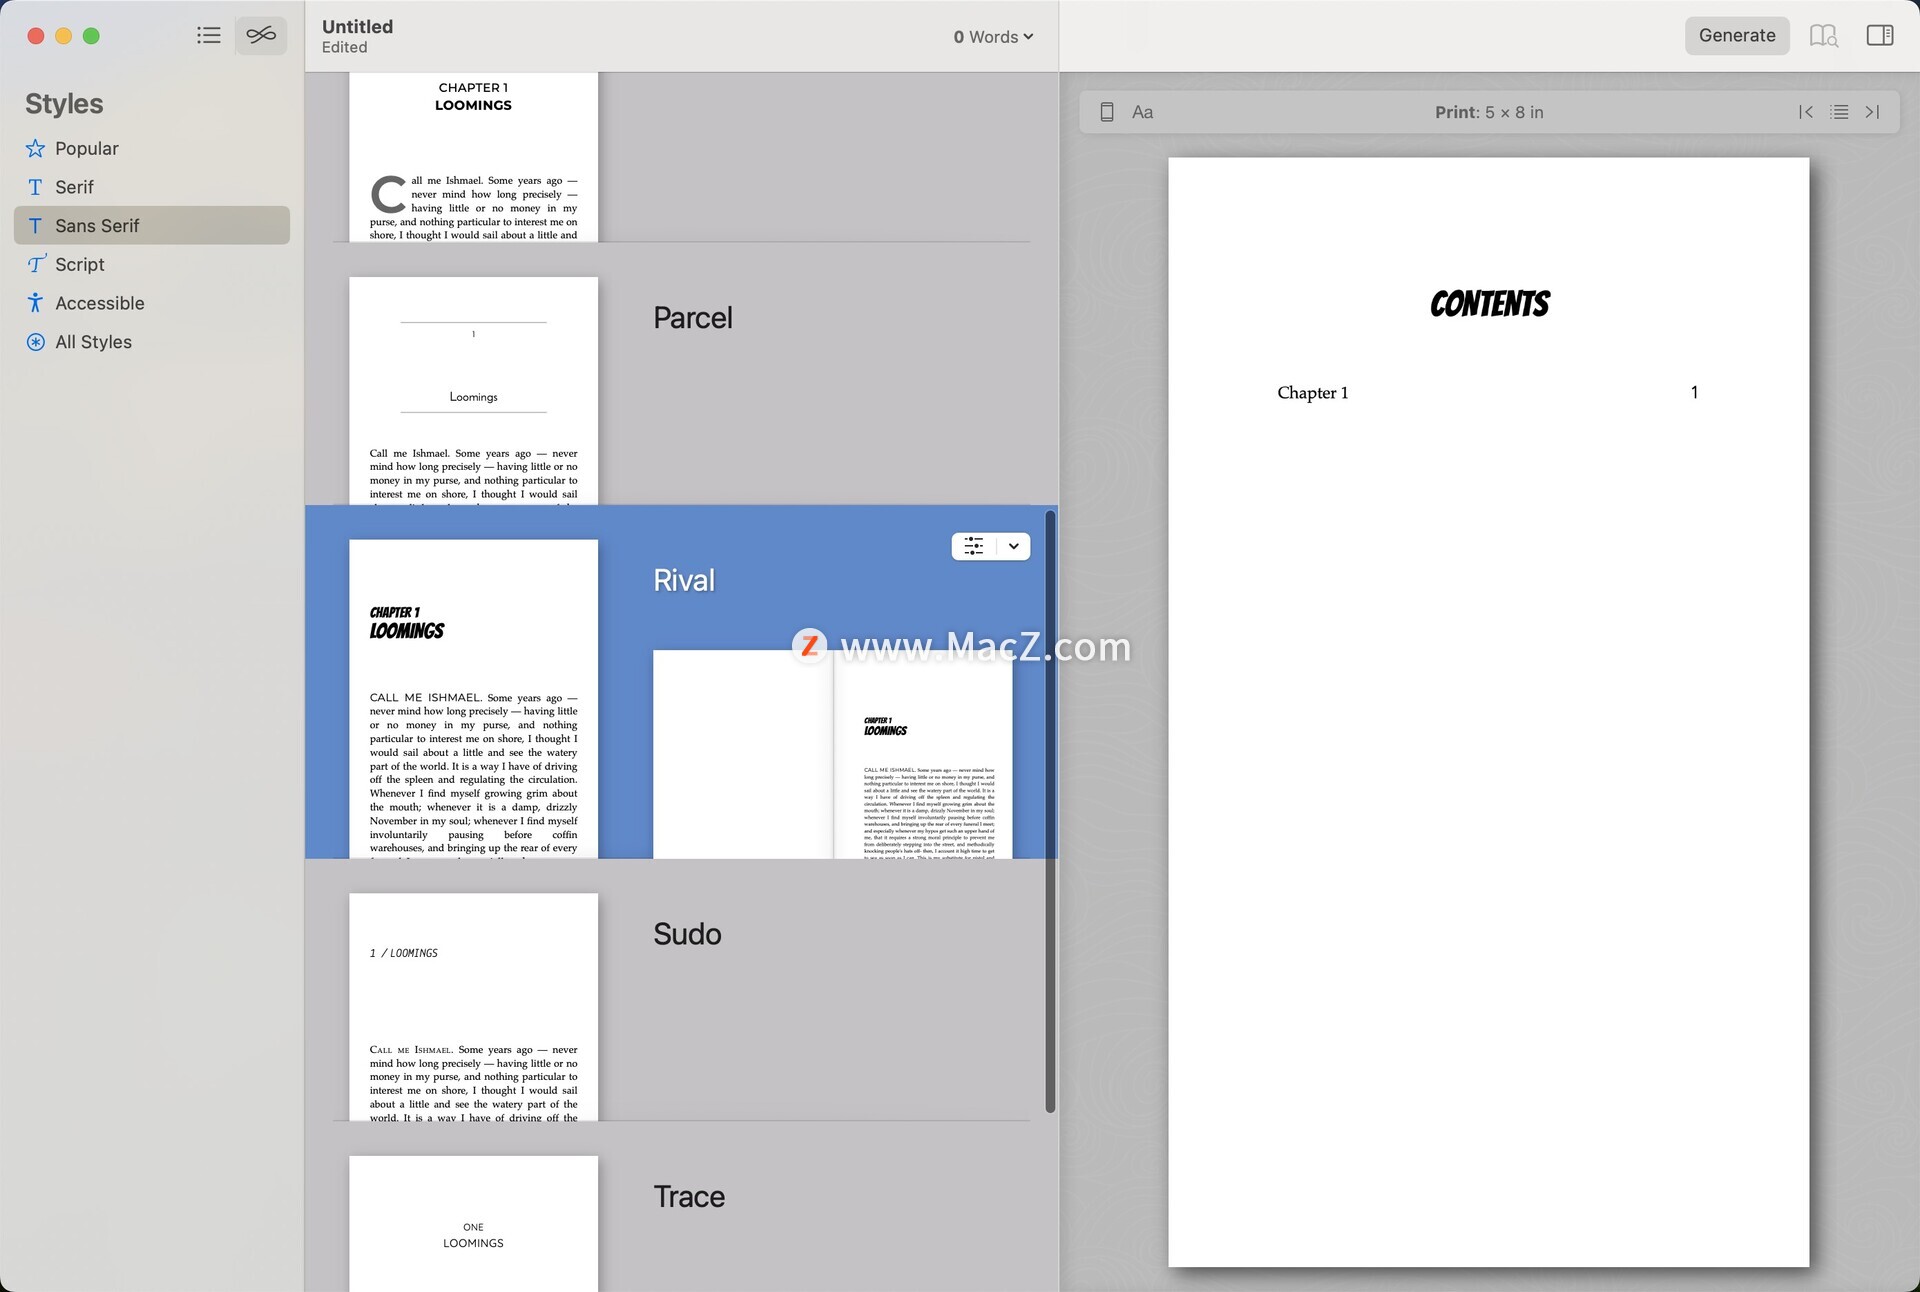Open the book preview search icon
Image resolution: width=1920 pixels, height=1292 pixels.
pos(1824,36)
